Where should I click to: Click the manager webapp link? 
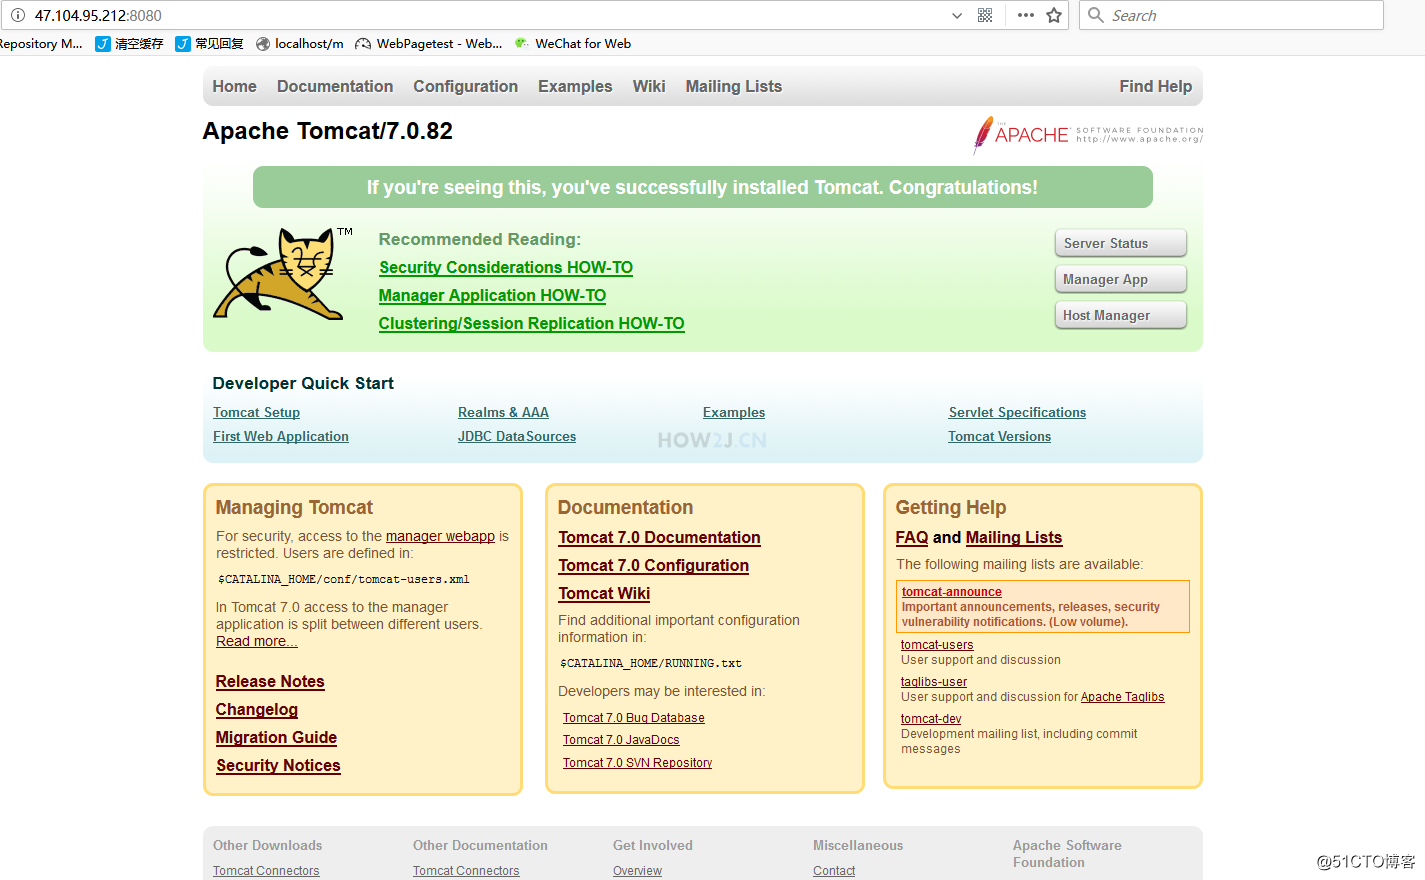[440, 536]
